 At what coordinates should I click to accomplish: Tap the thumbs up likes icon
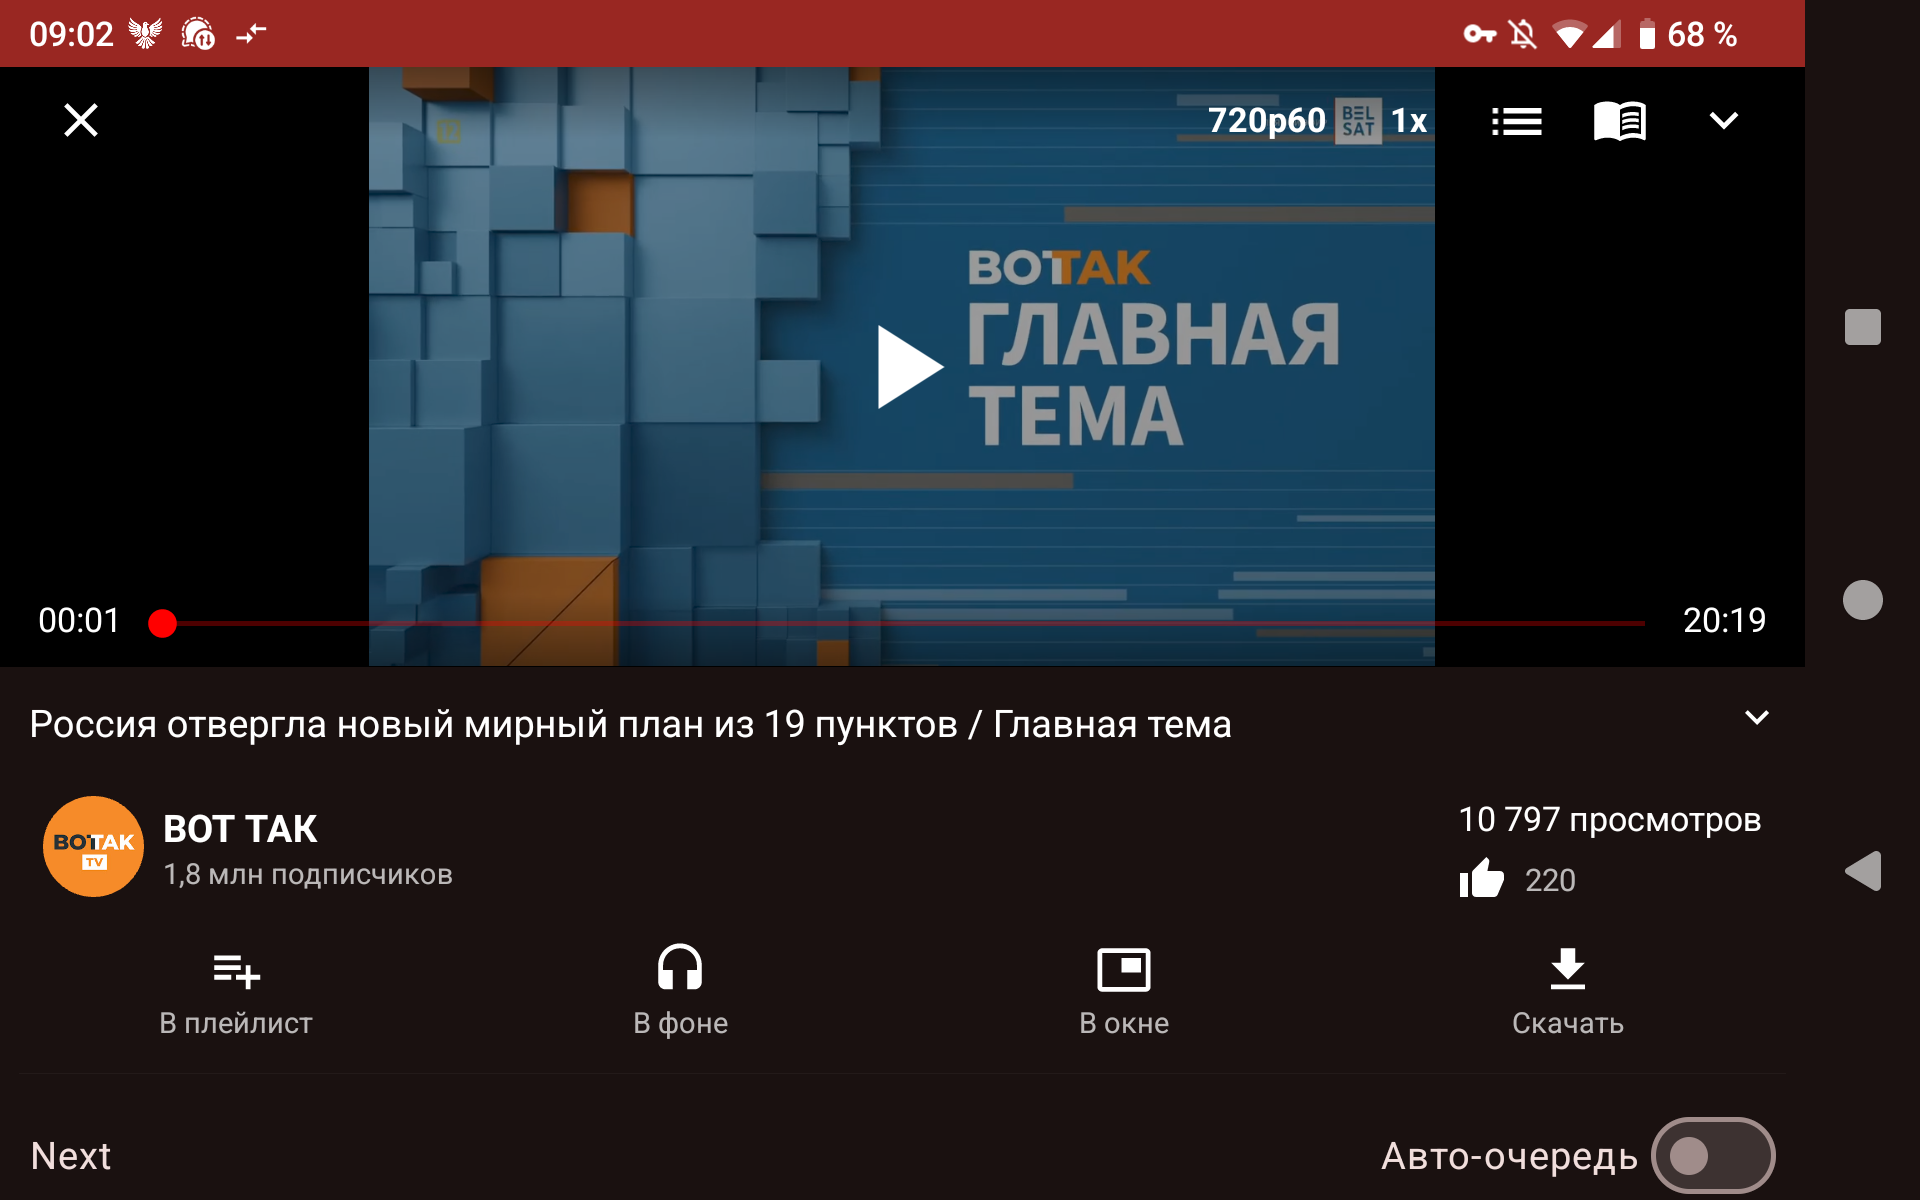[x=1481, y=879]
